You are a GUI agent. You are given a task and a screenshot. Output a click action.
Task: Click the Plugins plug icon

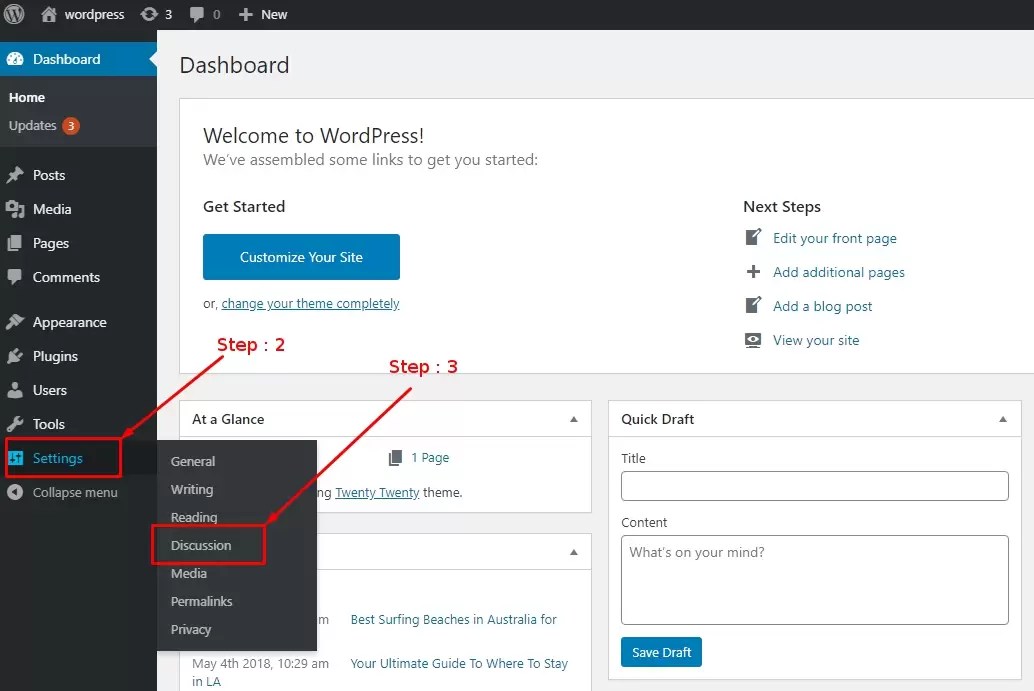(x=16, y=356)
